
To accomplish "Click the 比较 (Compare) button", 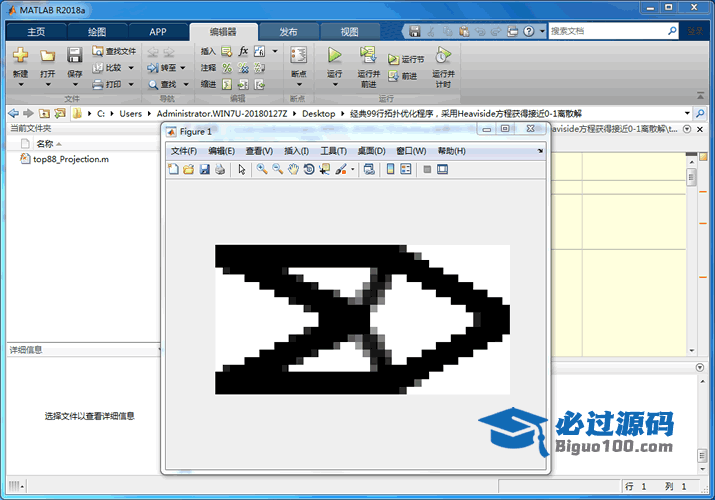I will pos(112,68).
